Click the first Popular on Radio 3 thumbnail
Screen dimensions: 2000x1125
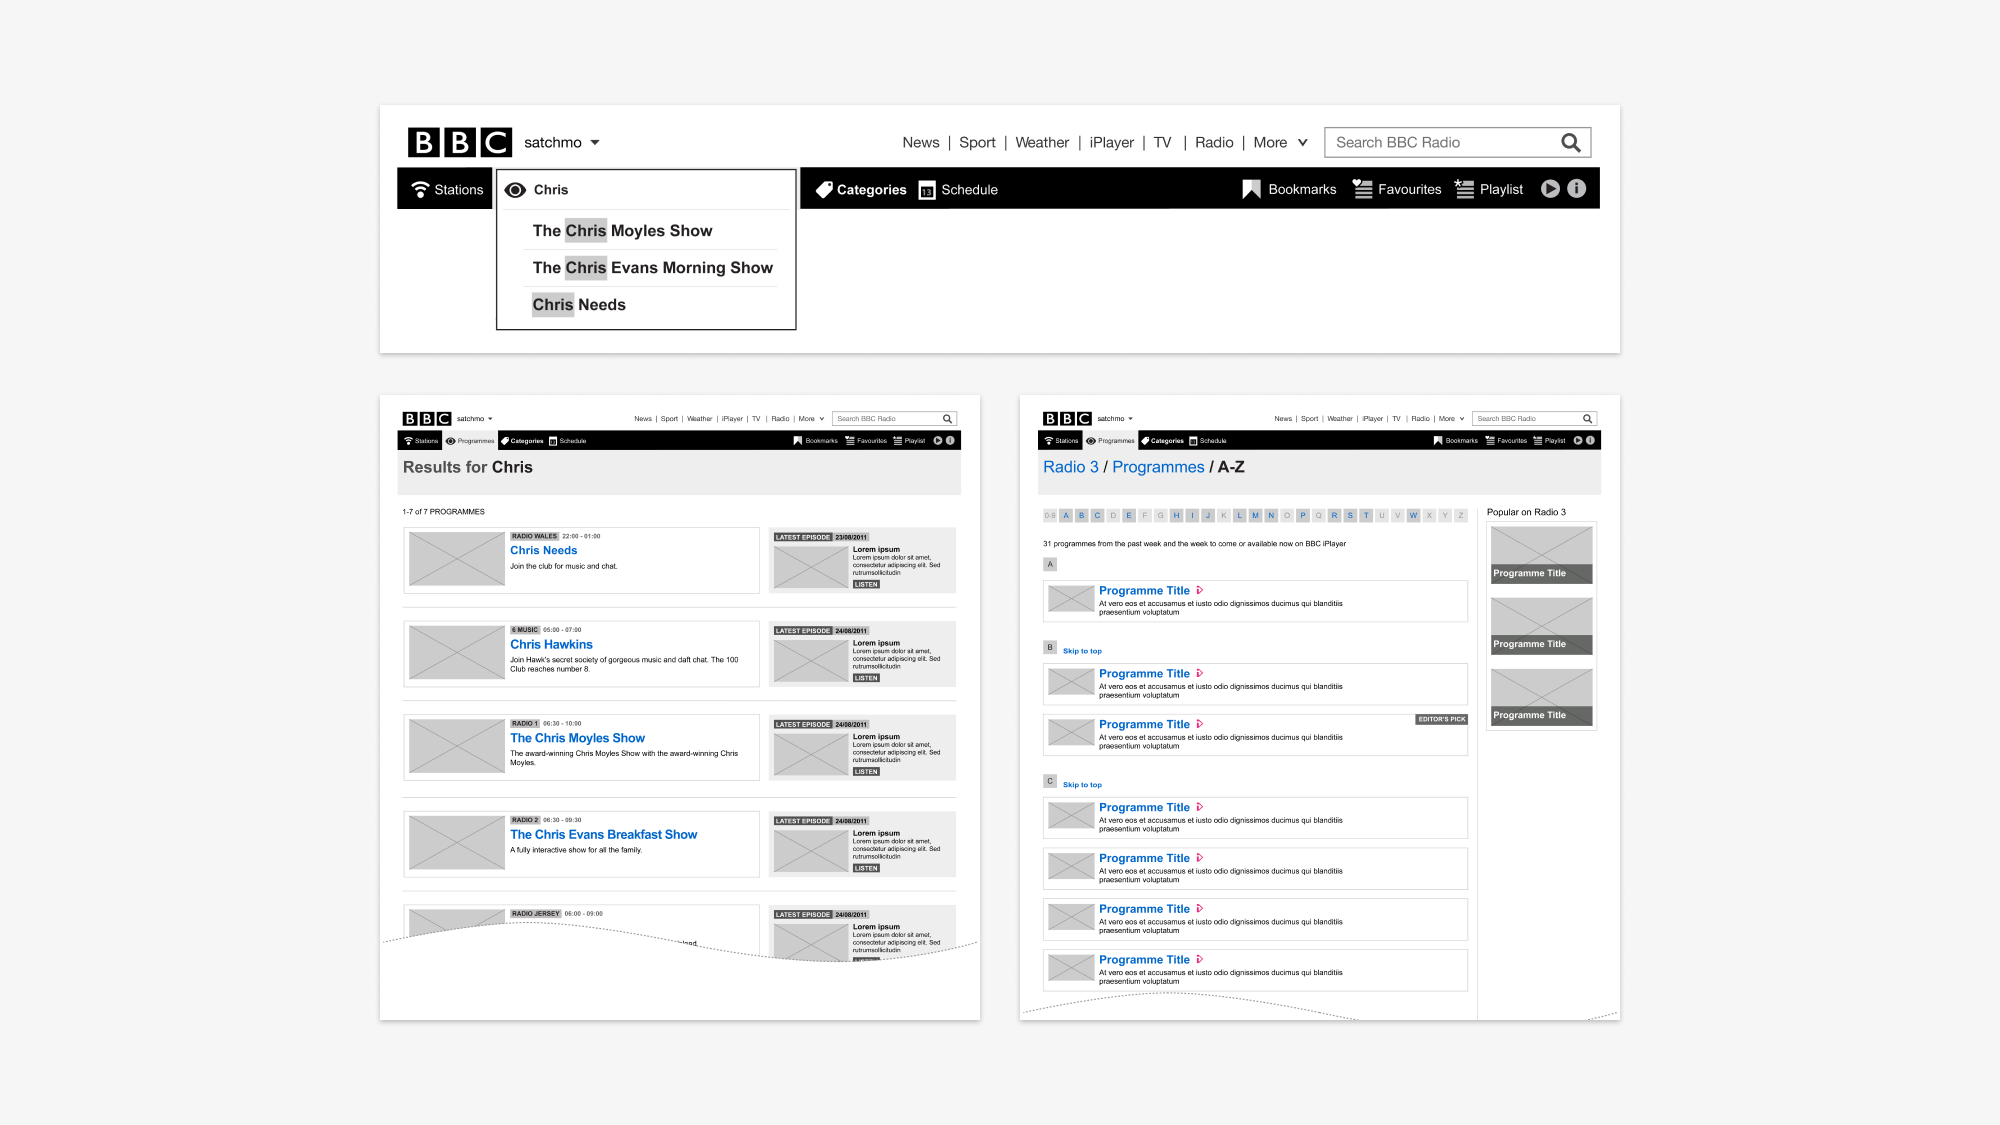tap(1541, 555)
